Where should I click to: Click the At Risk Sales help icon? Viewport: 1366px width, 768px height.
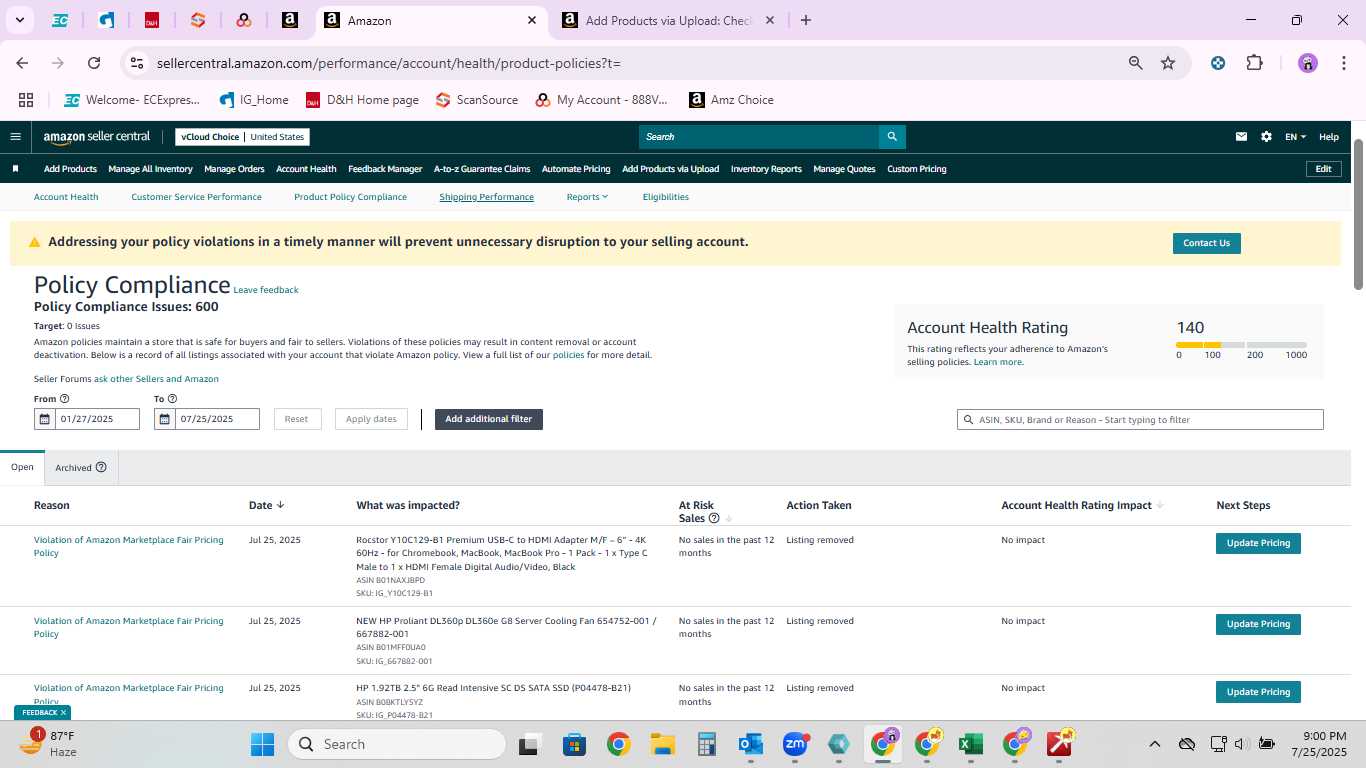click(713, 518)
